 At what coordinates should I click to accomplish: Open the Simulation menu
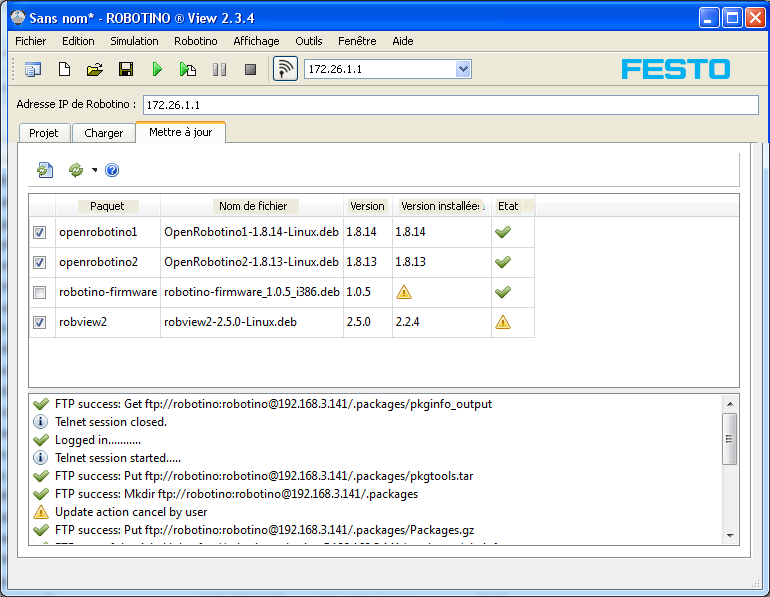pos(134,41)
